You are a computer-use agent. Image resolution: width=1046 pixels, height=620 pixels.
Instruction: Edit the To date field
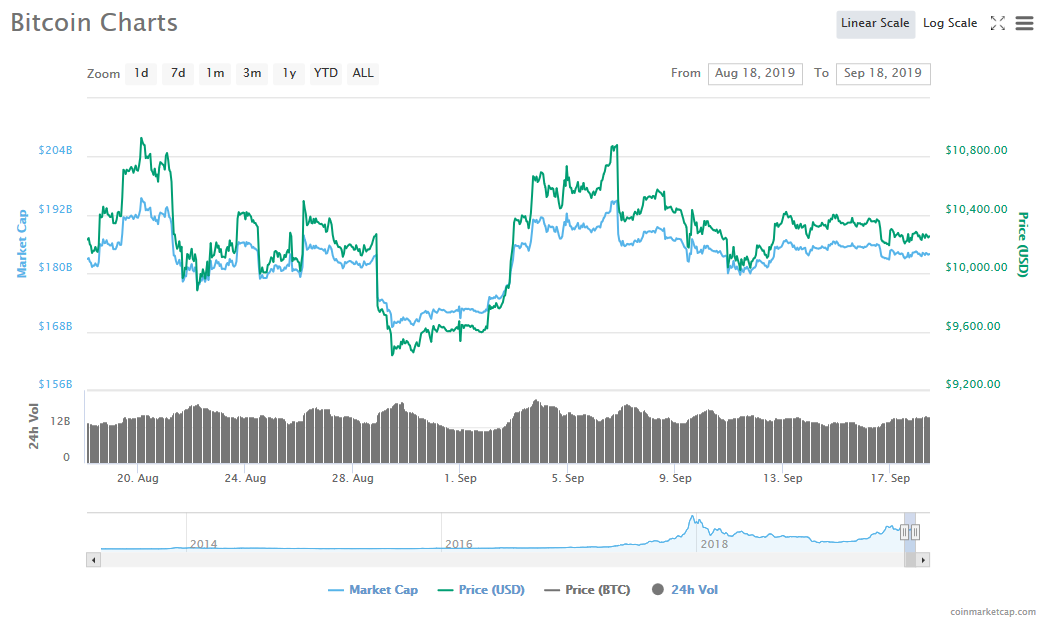883,73
